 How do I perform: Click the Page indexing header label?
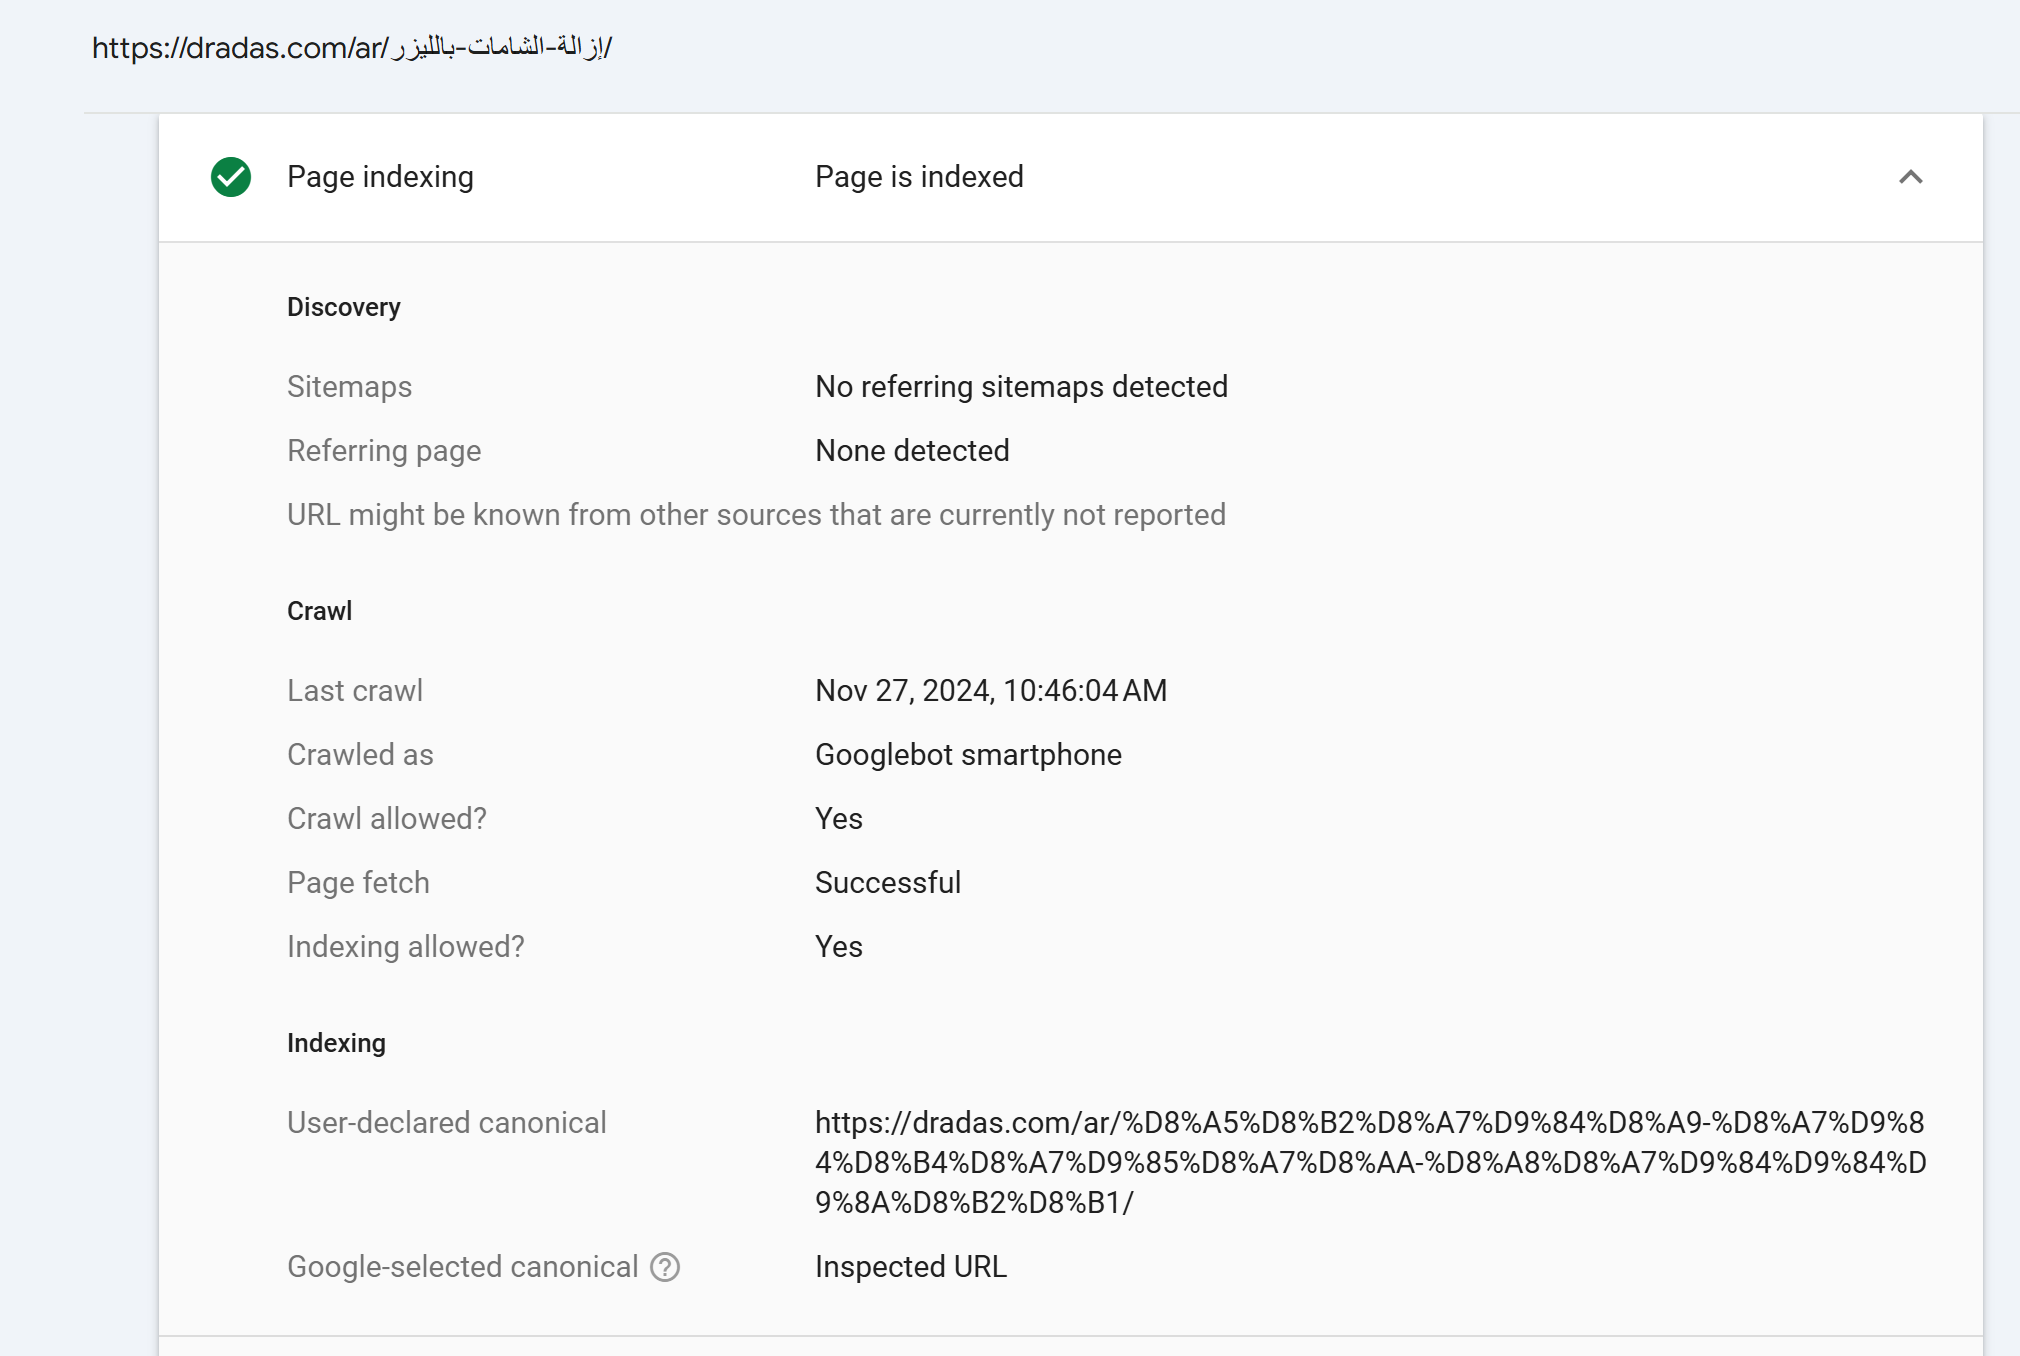380,177
